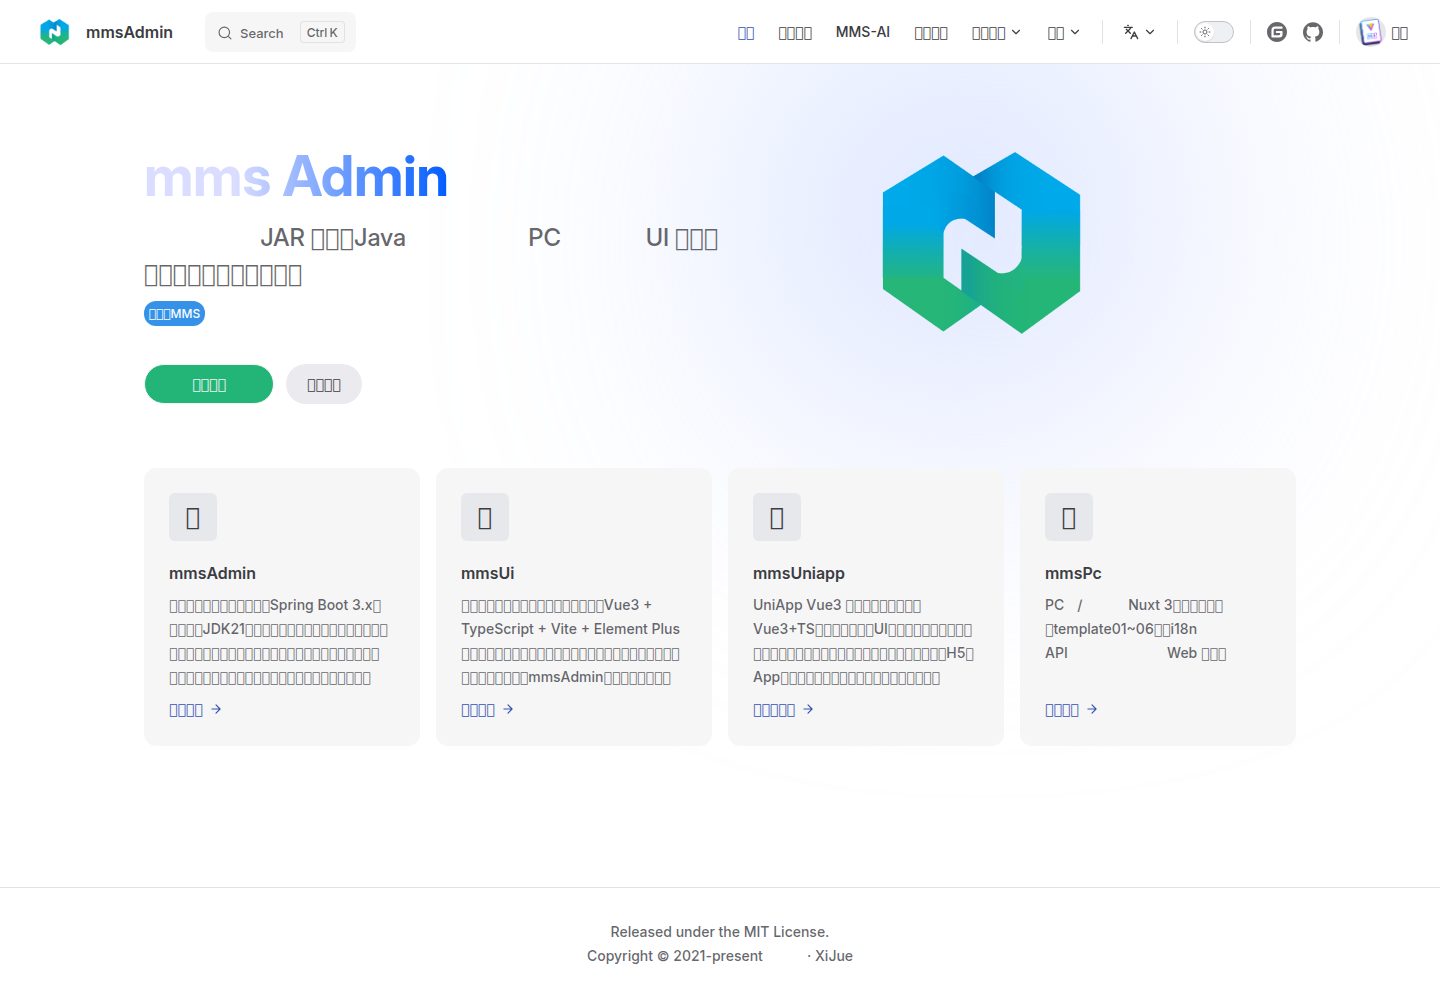Follow the arrow link in the mmsUi card
Image resolution: width=1440 pixels, height=1000 pixels.
tap(487, 710)
